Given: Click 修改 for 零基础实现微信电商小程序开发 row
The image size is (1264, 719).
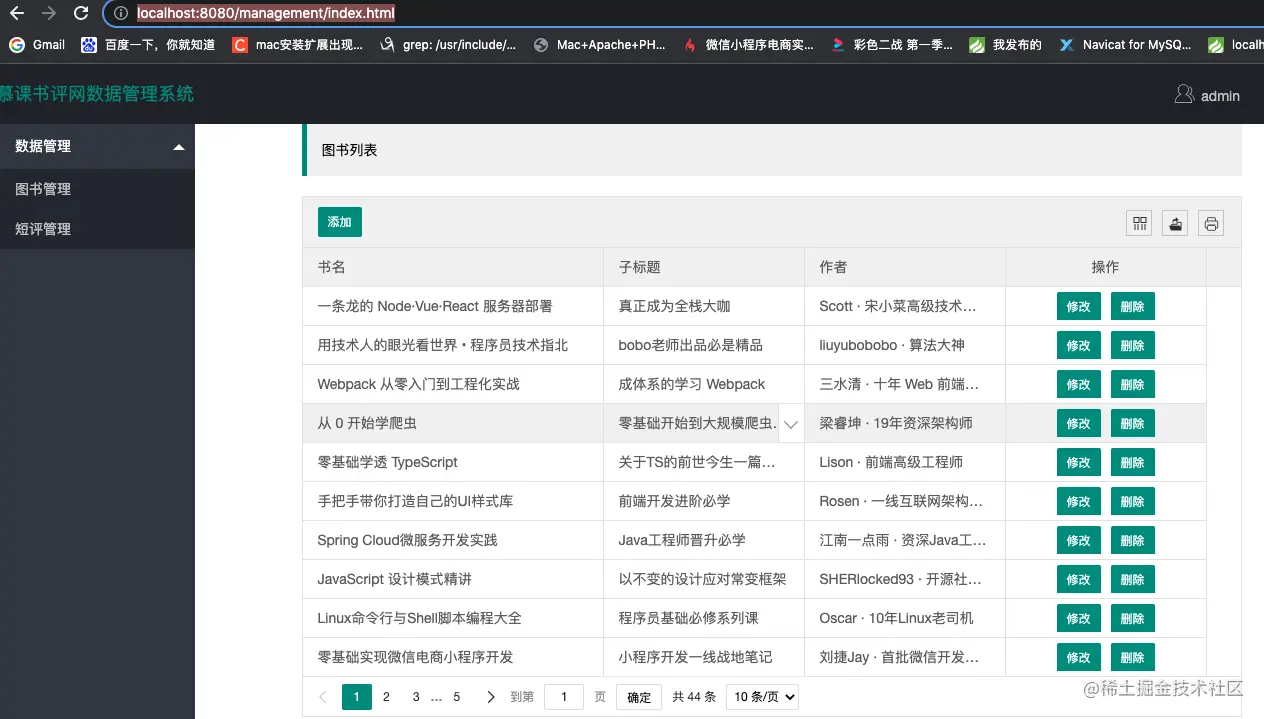Looking at the screenshot, I should 1079,657.
